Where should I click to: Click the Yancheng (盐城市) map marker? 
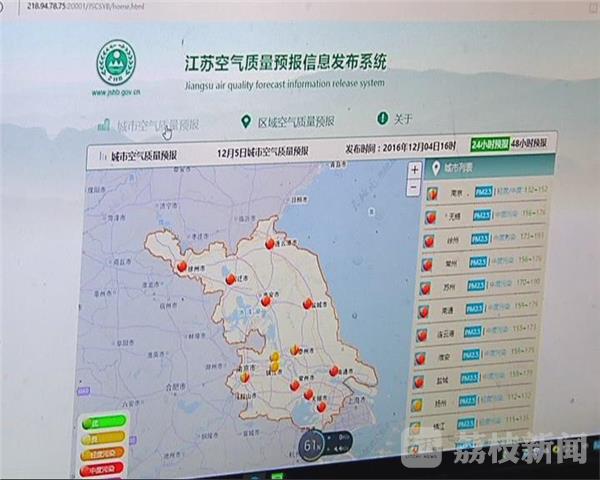click(306, 303)
